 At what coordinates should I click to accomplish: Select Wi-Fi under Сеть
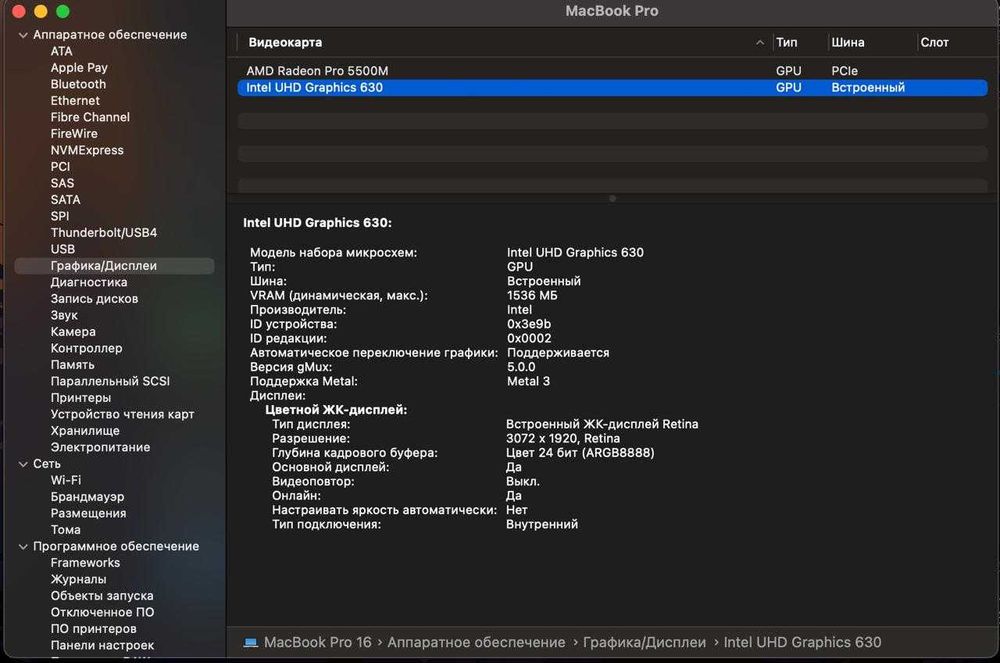coord(66,481)
